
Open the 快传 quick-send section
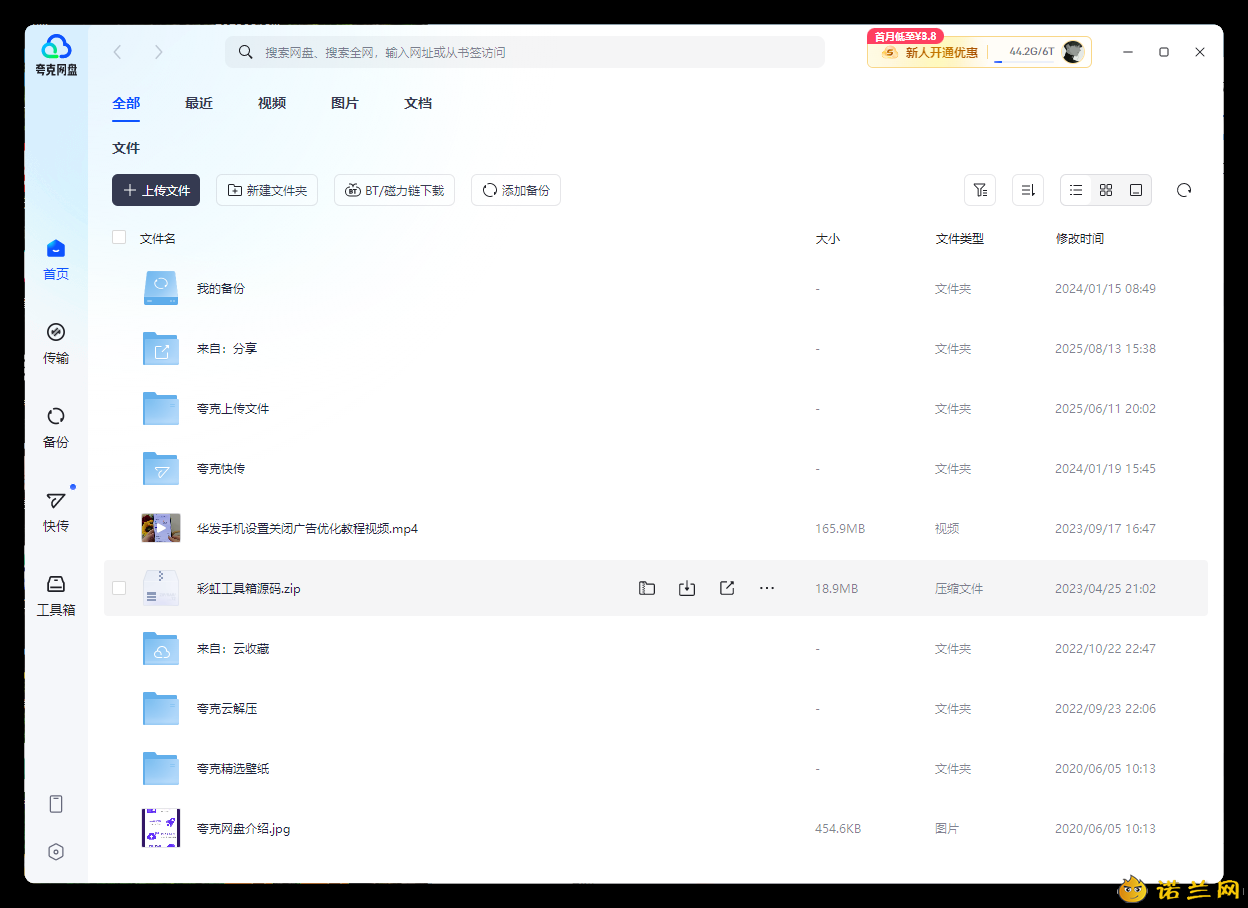[x=56, y=511]
